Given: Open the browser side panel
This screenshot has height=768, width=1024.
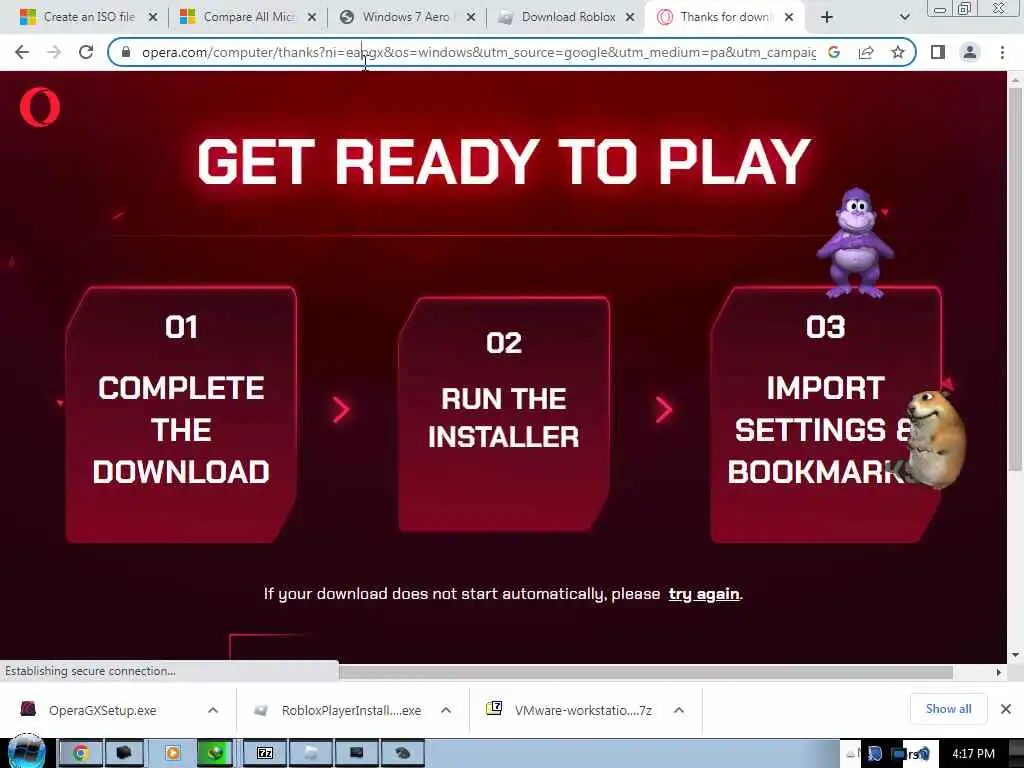Looking at the screenshot, I should (938, 52).
